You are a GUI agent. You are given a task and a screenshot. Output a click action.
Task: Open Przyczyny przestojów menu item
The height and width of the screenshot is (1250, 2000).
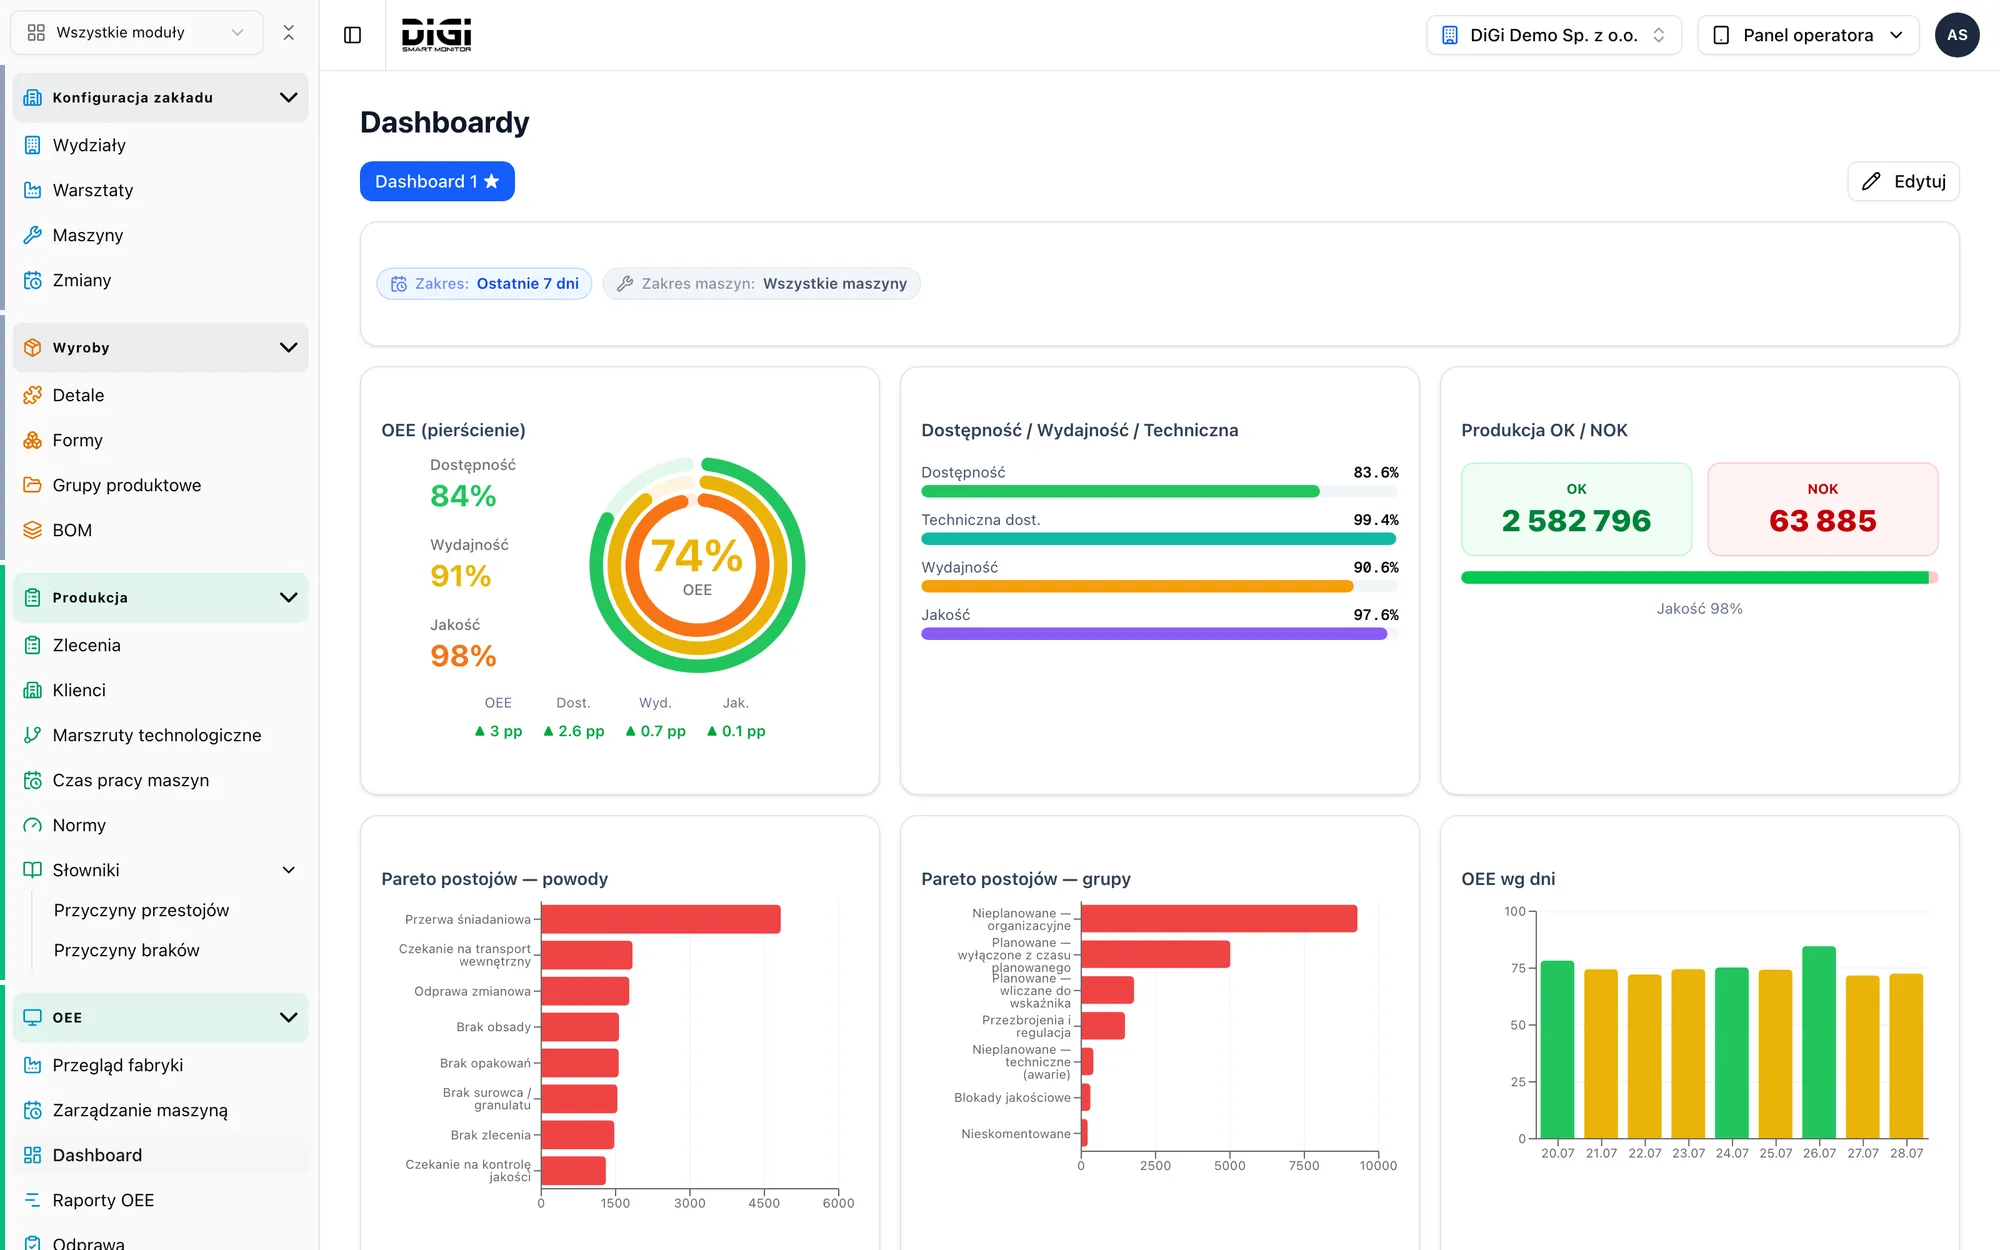point(141,910)
